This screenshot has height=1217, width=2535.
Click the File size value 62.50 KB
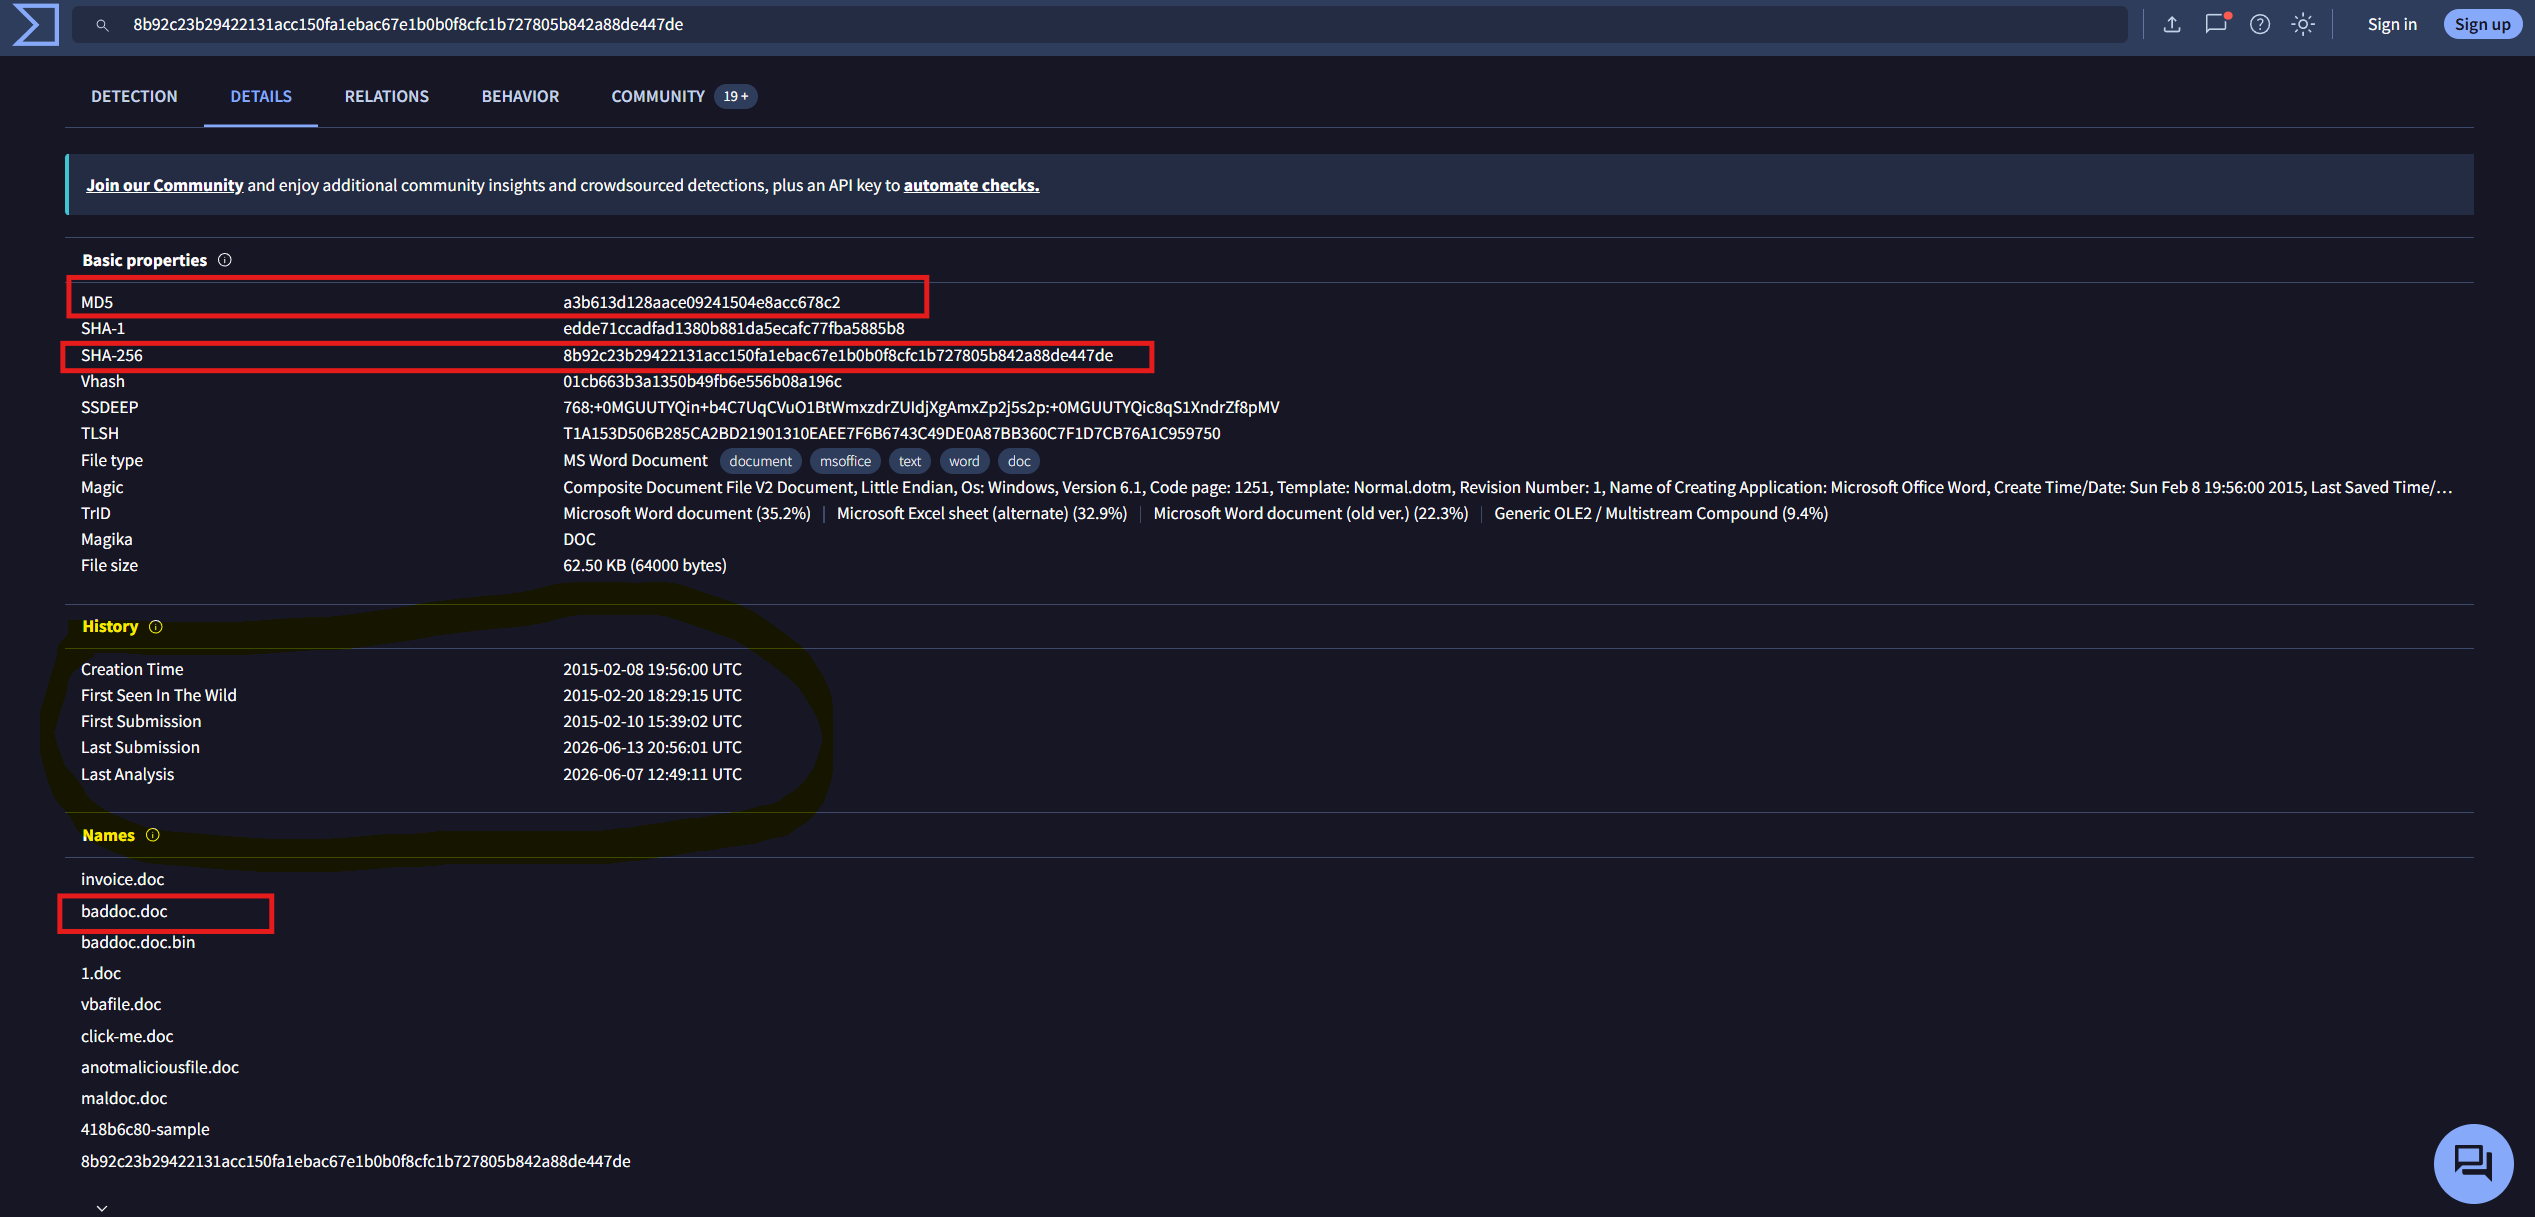click(644, 565)
